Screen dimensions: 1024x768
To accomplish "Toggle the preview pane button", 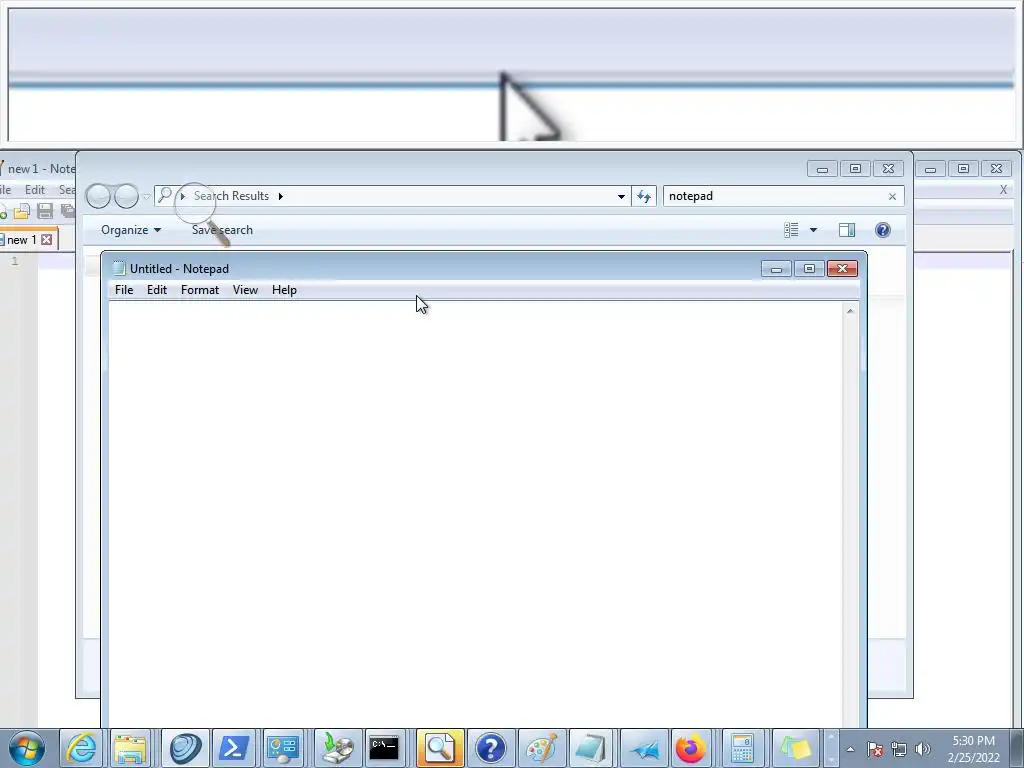I will tap(847, 230).
